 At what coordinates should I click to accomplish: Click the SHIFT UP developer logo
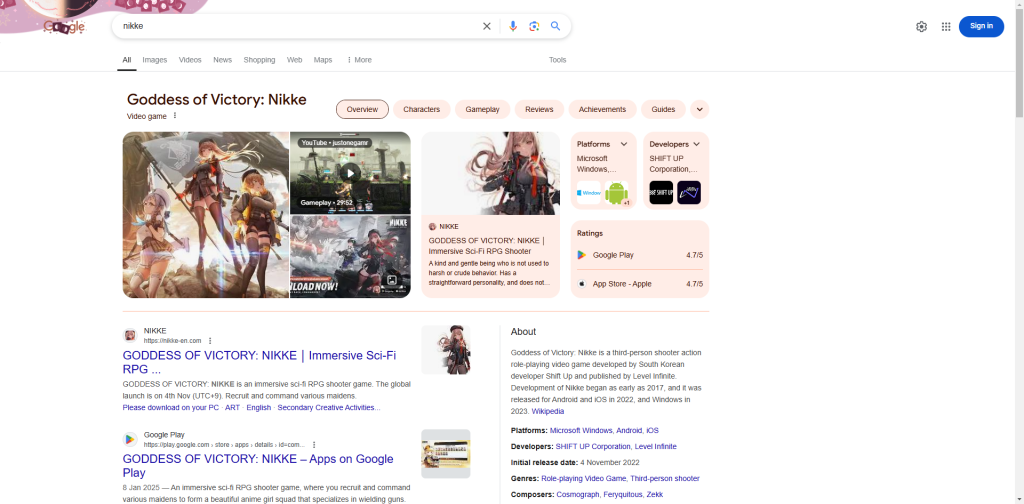tap(661, 192)
